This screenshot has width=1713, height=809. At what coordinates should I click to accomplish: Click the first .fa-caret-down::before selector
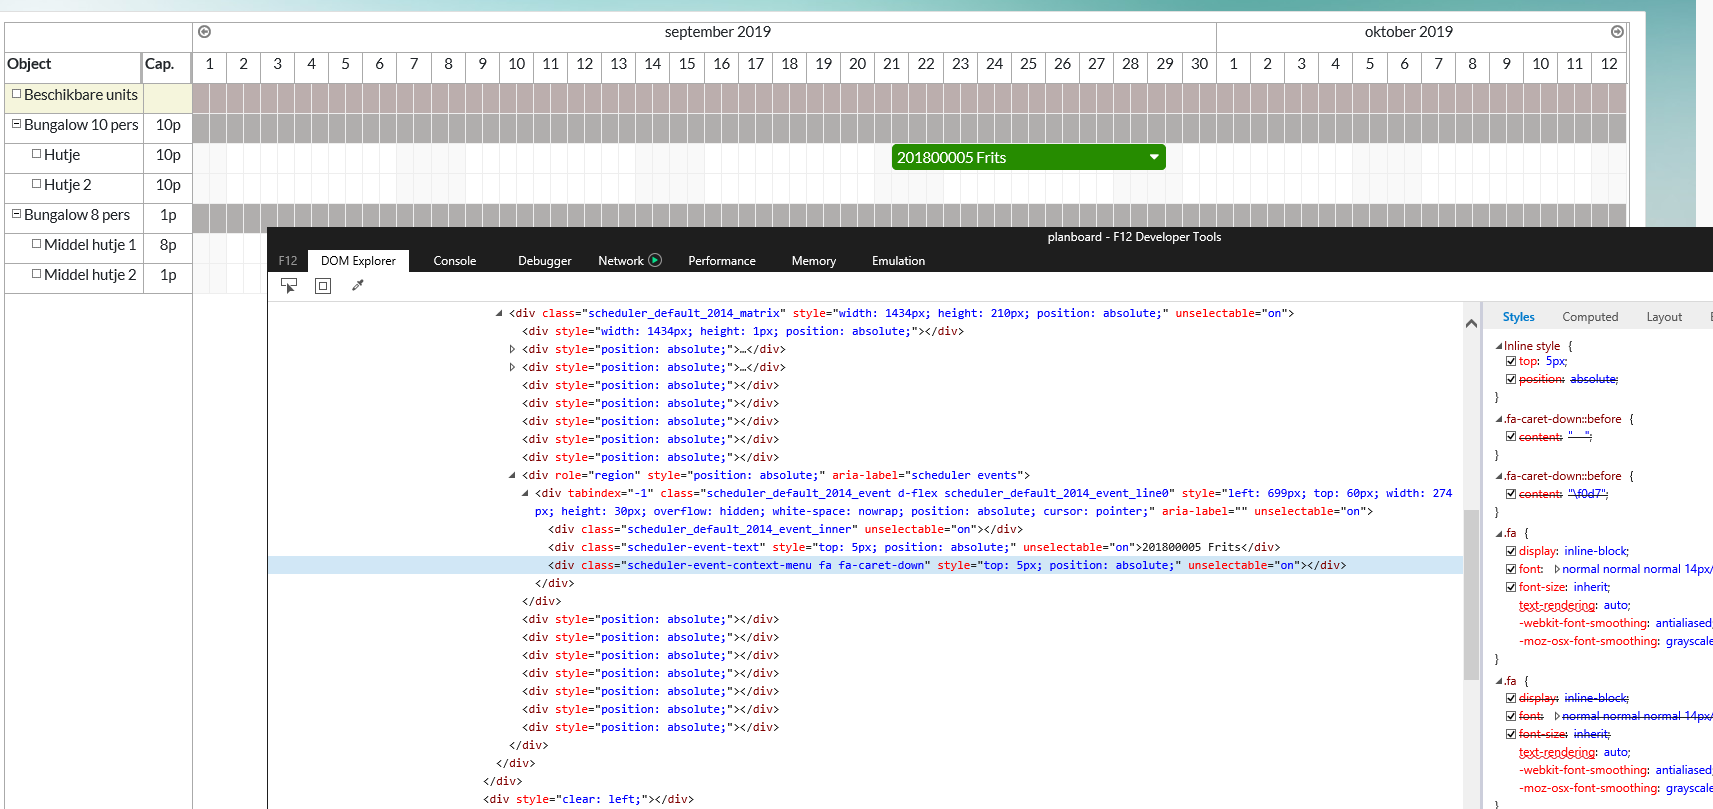tap(1563, 419)
